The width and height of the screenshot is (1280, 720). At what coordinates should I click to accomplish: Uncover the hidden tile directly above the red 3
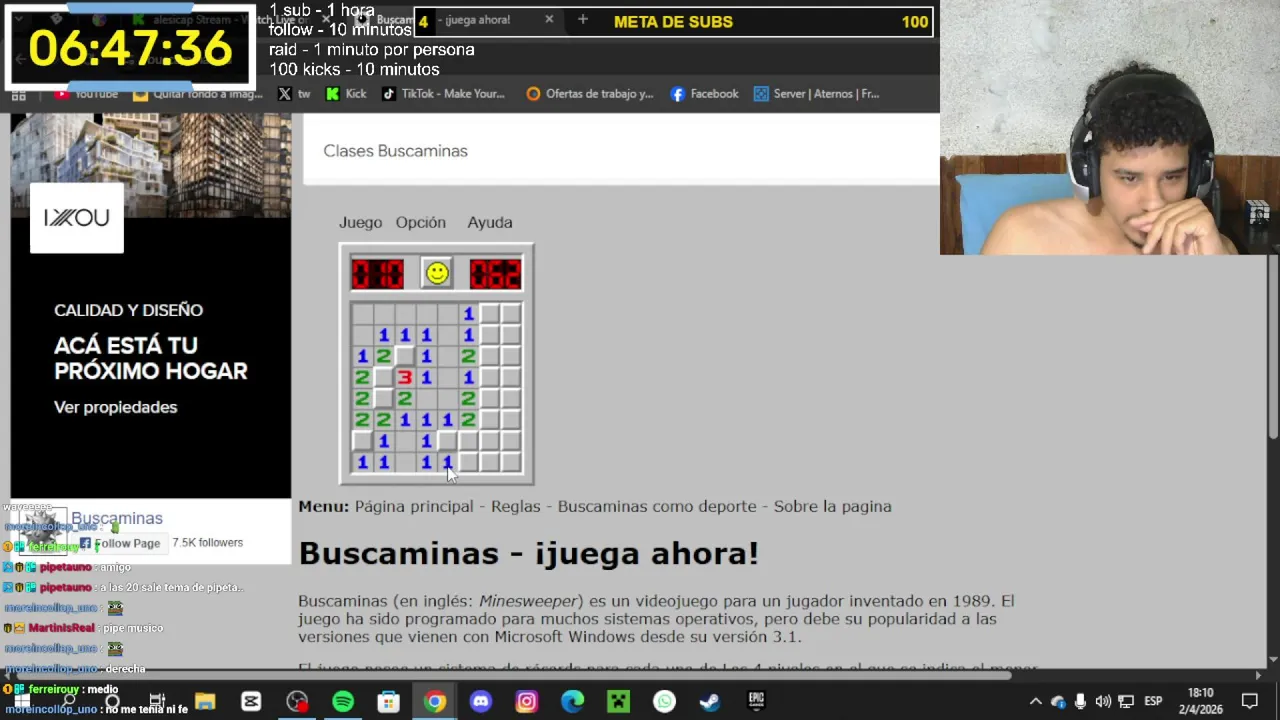(404, 356)
